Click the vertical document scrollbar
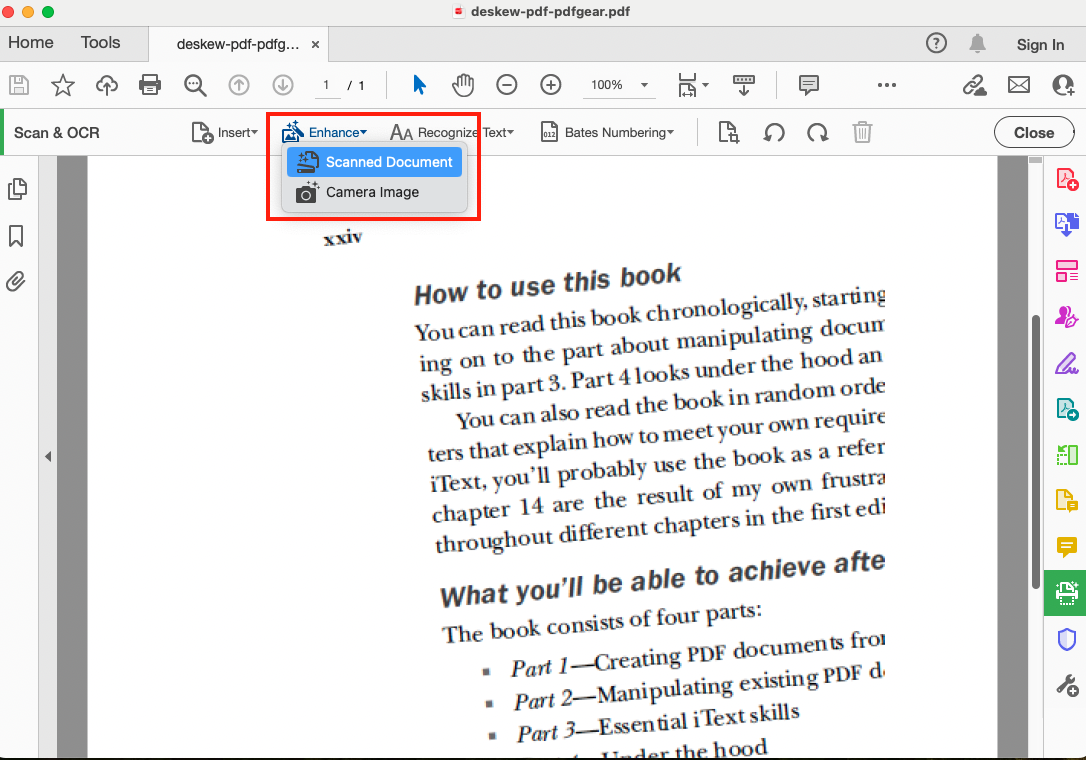Viewport: 1086px width, 760px height. click(x=1035, y=452)
